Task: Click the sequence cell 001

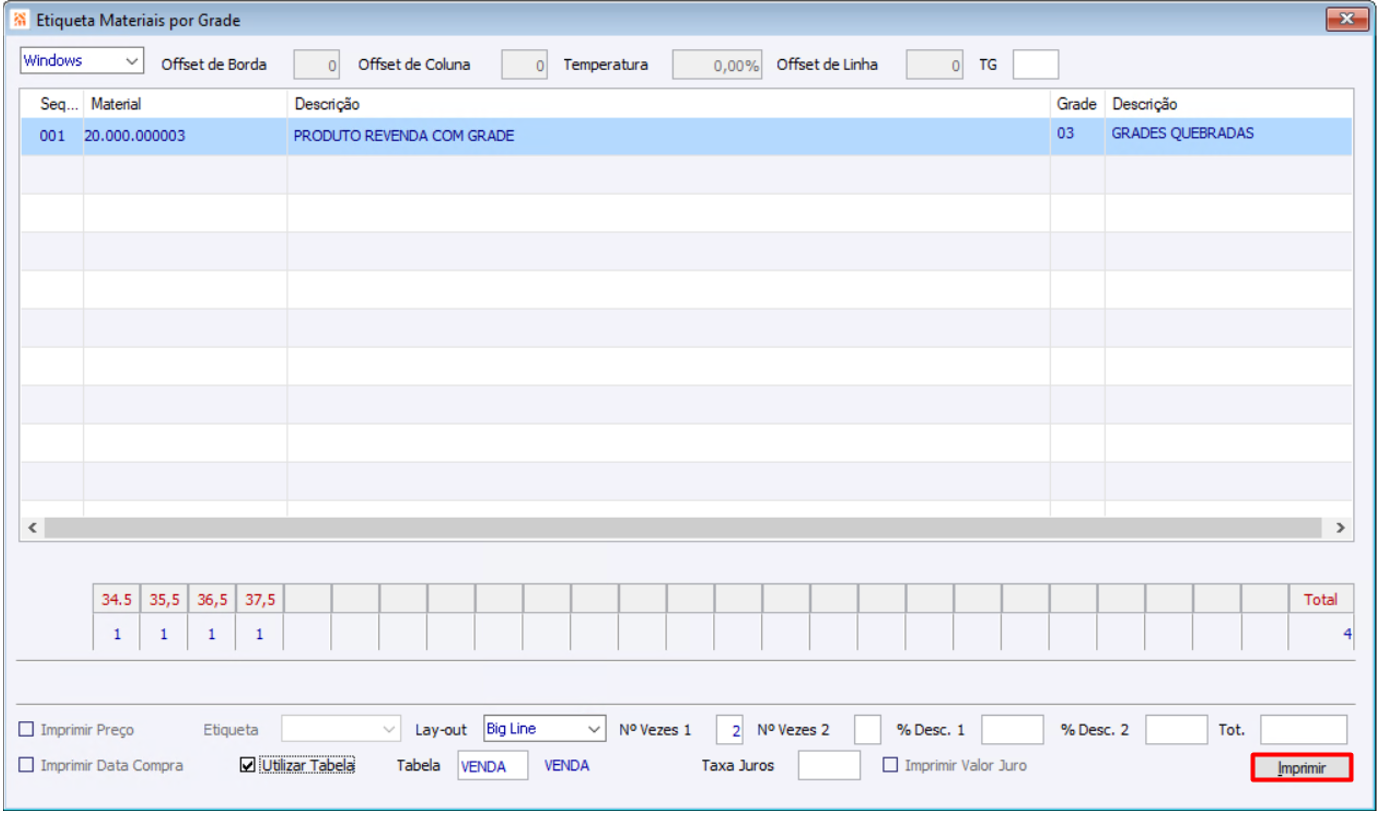Action: click(x=52, y=136)
